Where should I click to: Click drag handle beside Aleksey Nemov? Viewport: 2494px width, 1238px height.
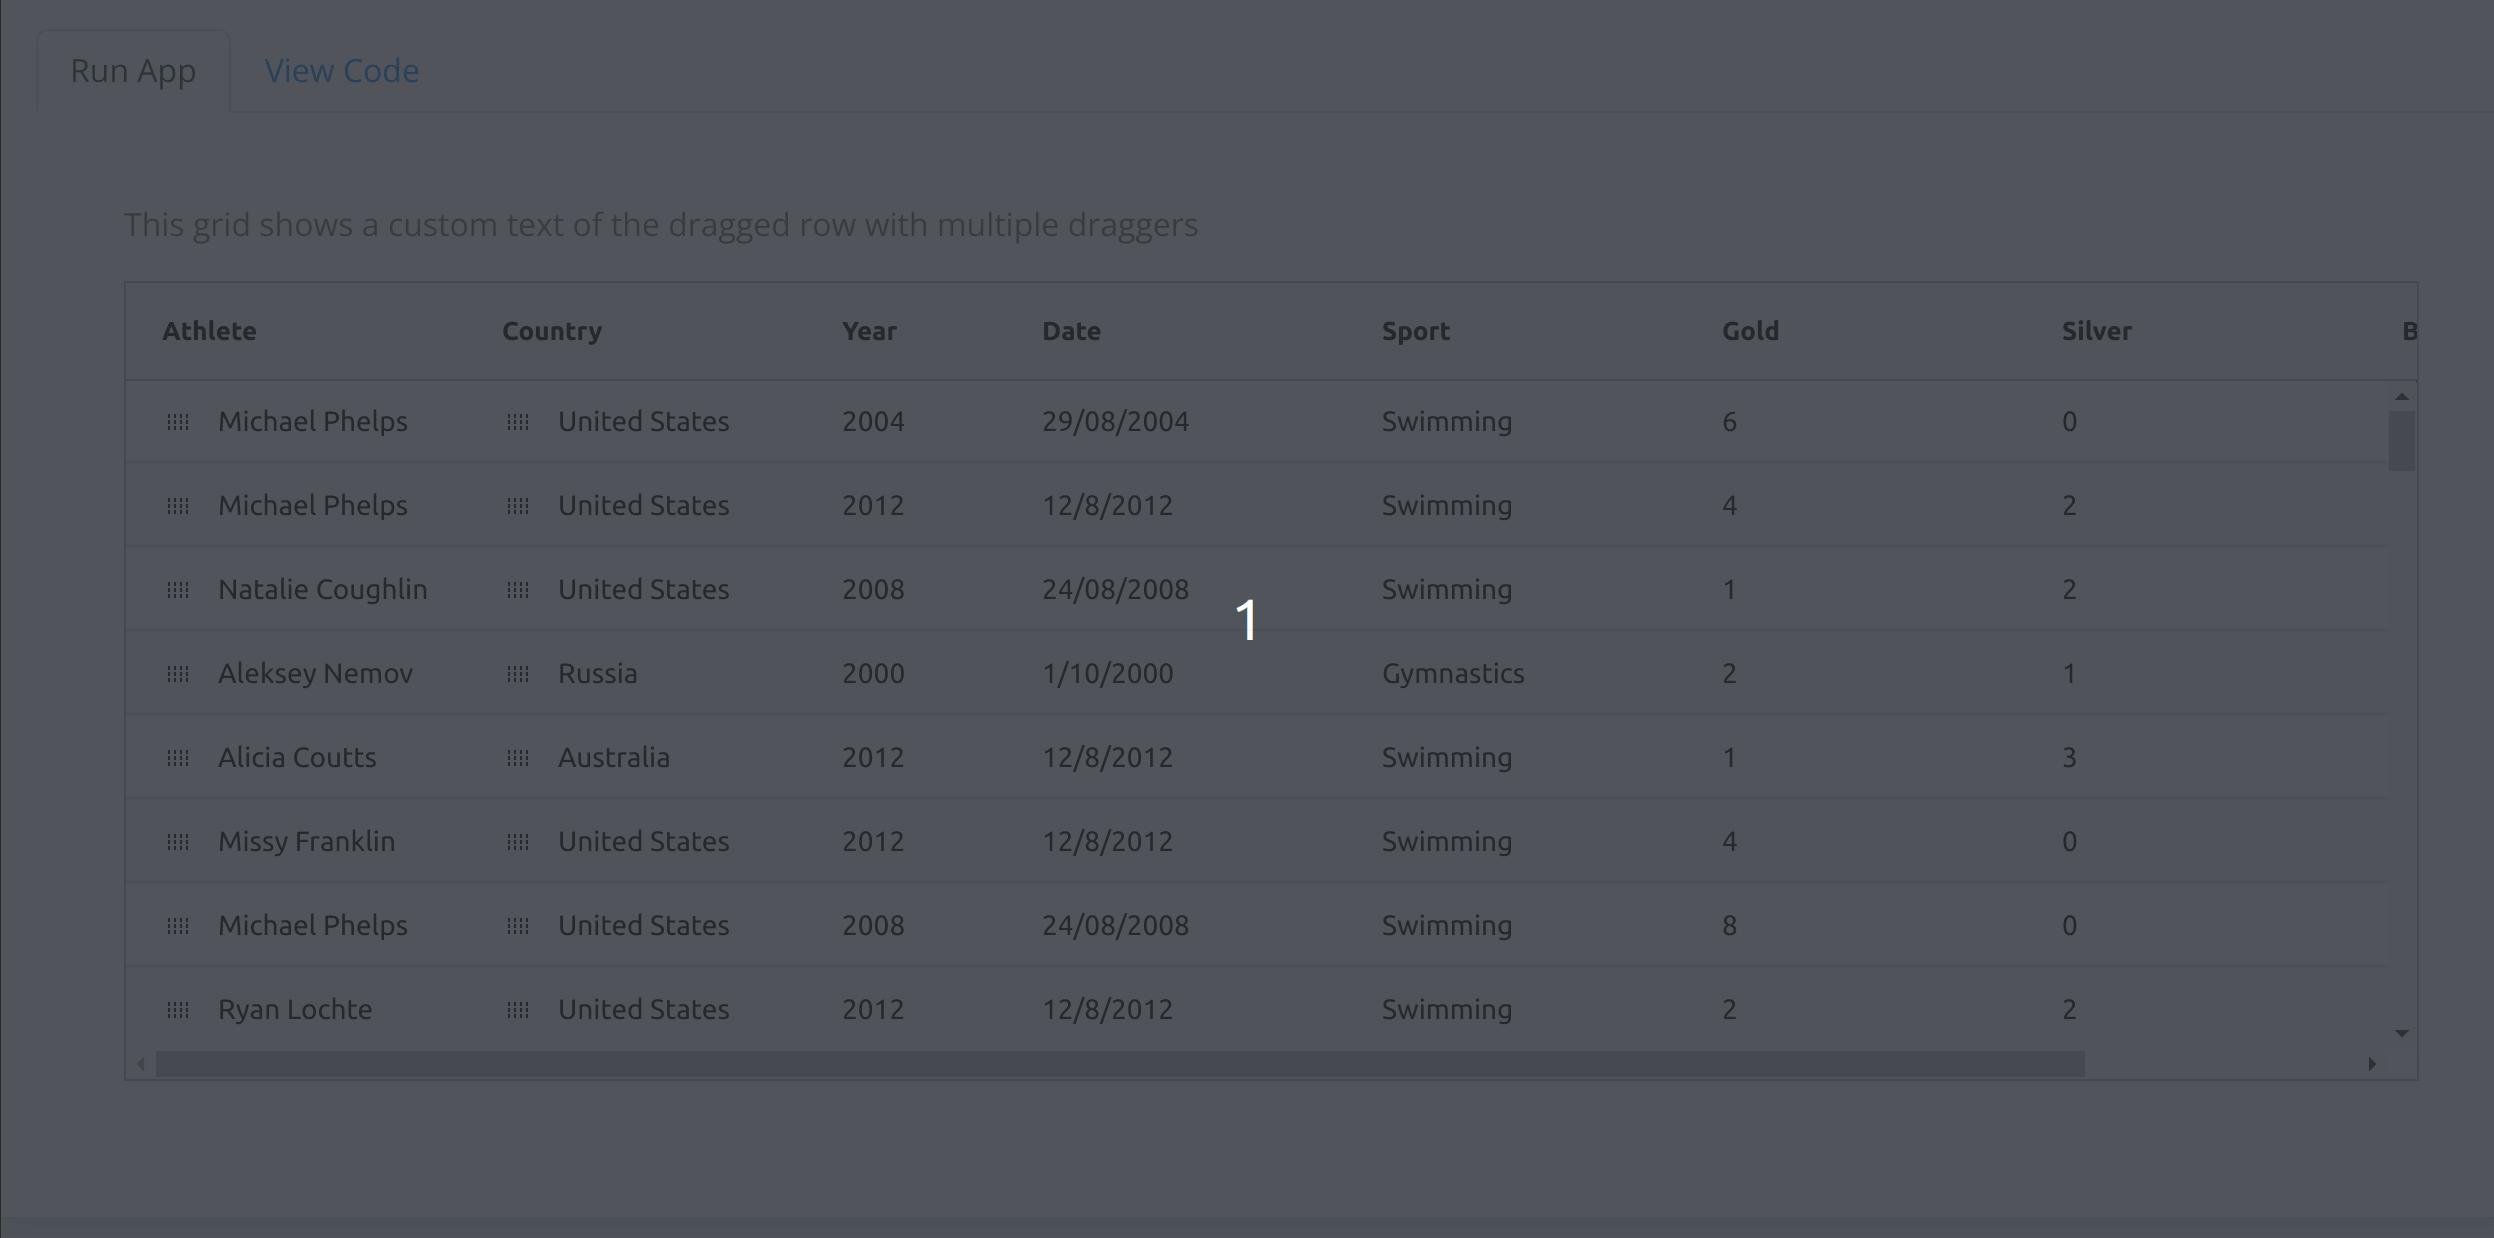tap(178, 674)
